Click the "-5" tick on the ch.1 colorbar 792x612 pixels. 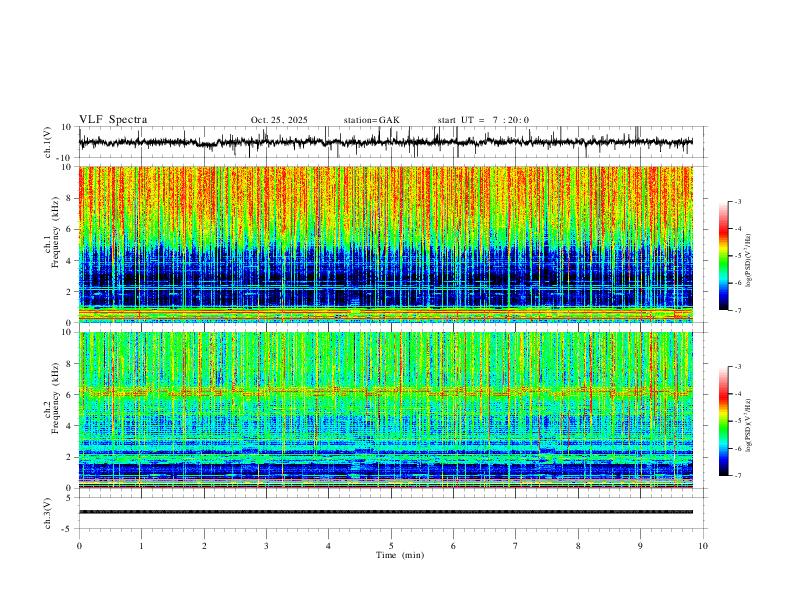(x=737, y=256)
